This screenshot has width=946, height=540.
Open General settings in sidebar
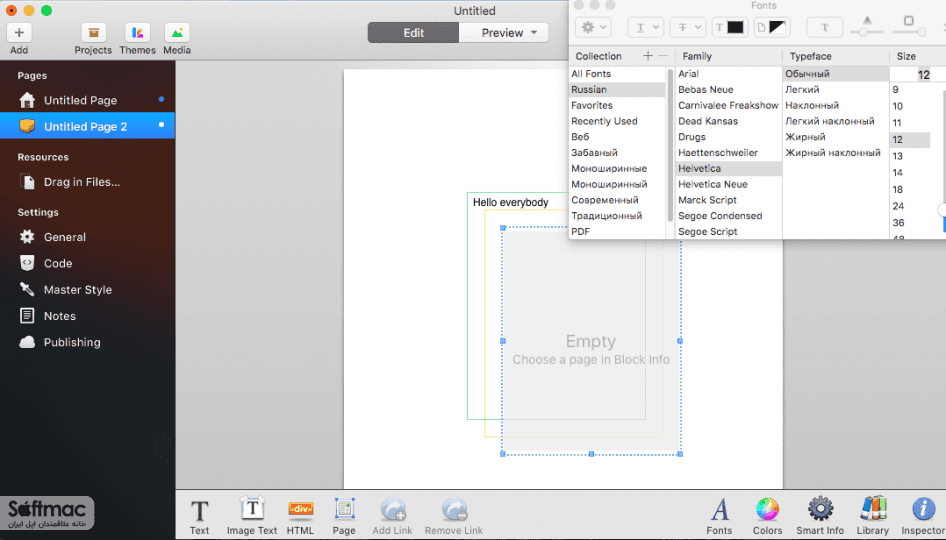(65, 237)
